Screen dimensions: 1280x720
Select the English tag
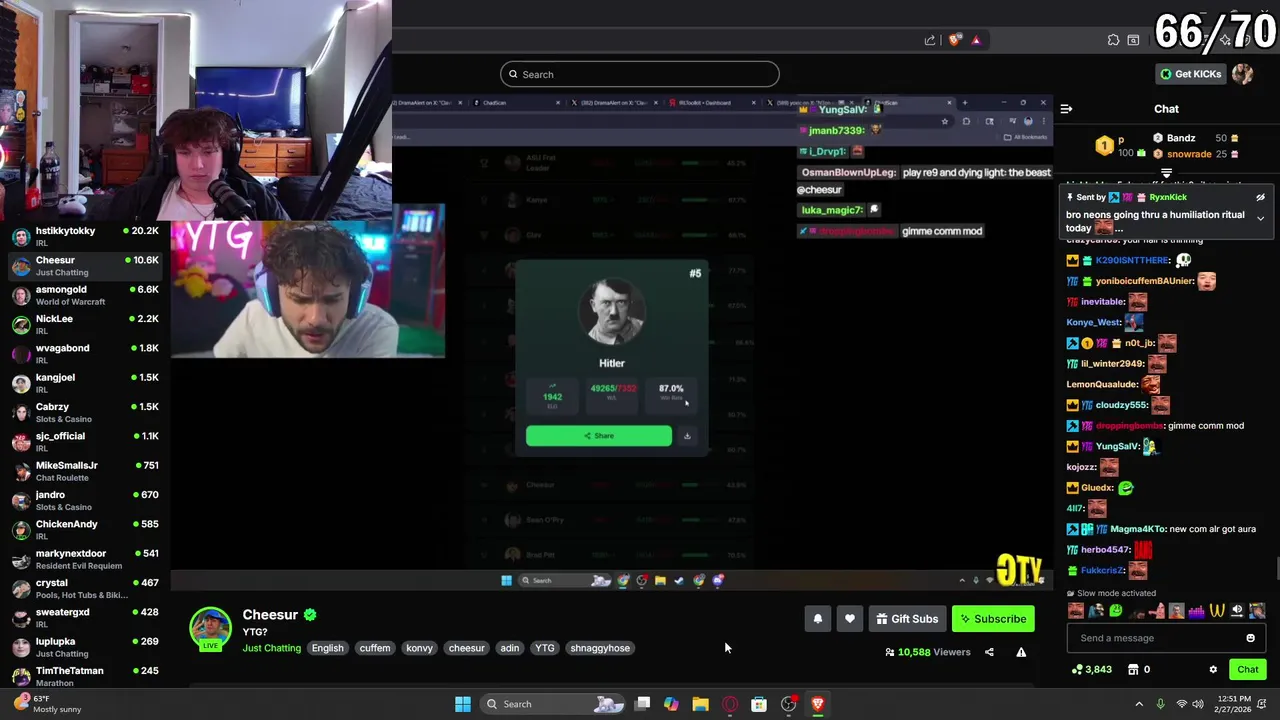[327, 648]
